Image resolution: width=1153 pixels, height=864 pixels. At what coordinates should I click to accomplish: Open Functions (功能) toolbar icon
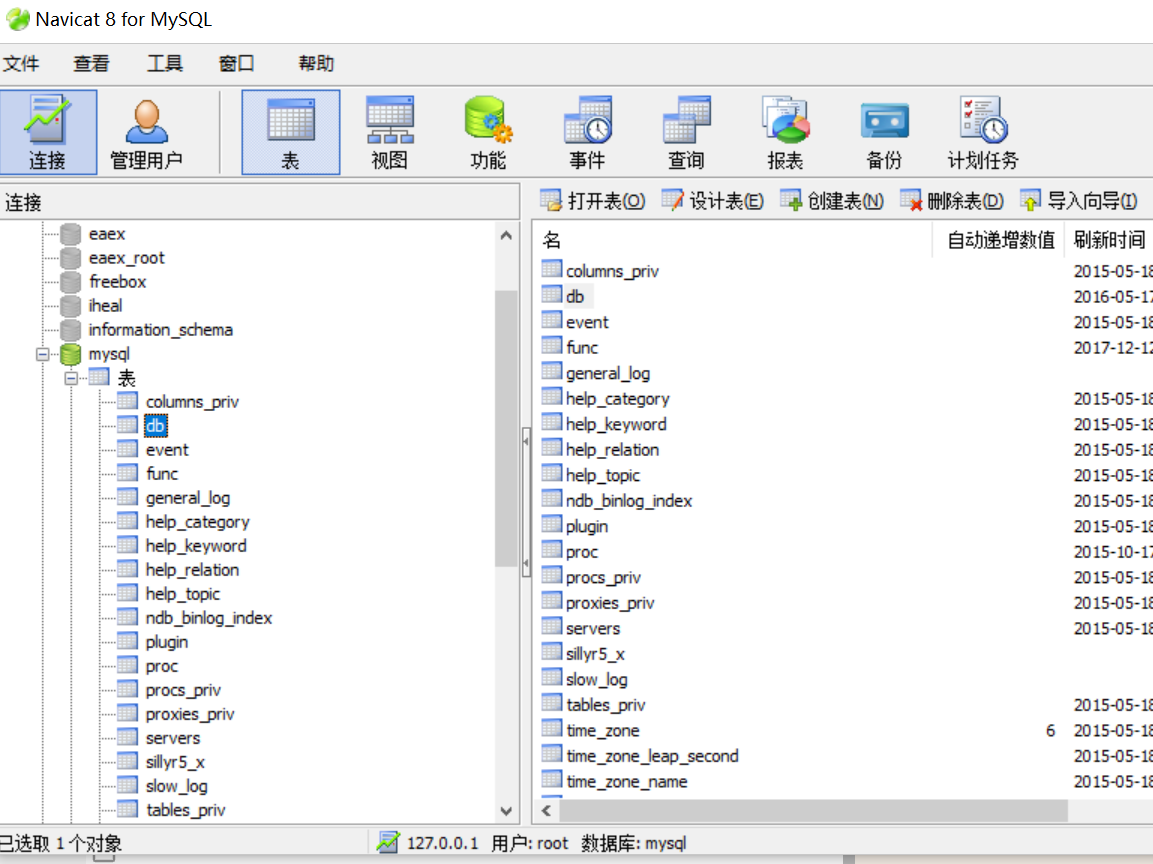pyautogui.click(x=488, y=132)
